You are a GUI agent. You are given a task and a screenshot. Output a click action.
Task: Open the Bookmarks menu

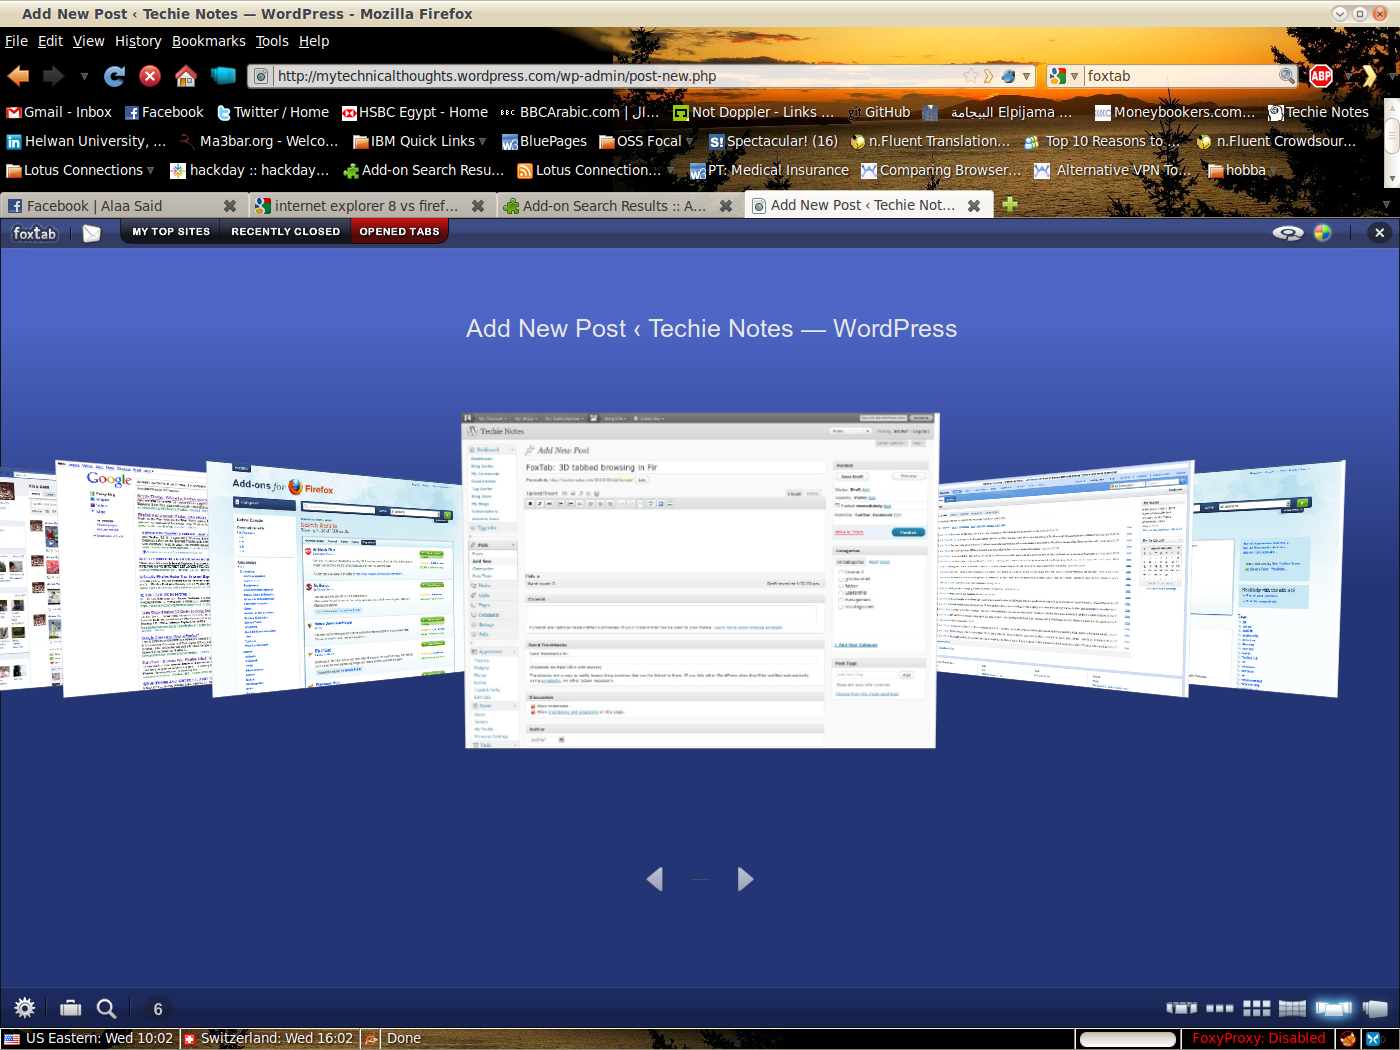coord(208,41)
